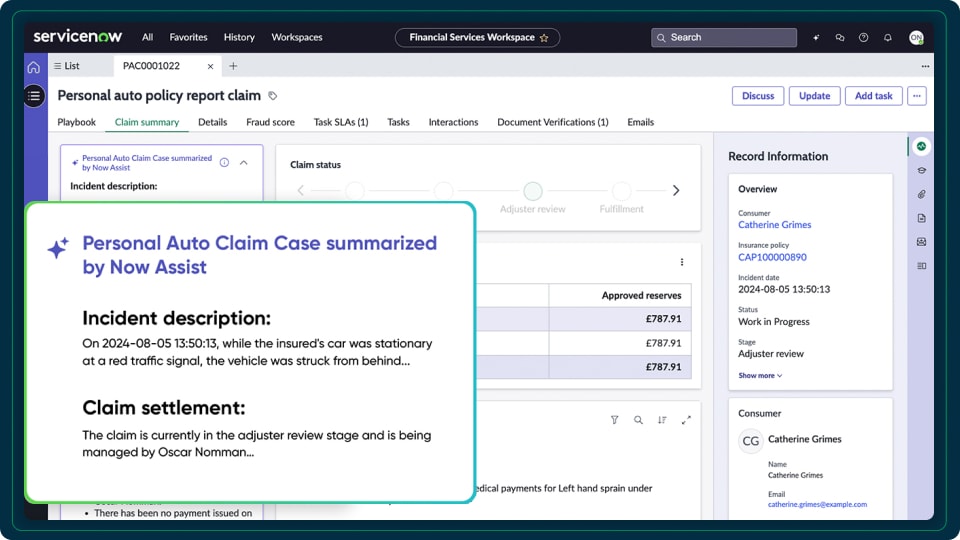Open the Workspaces menu
960x540 pixels.
pos(297,37)
